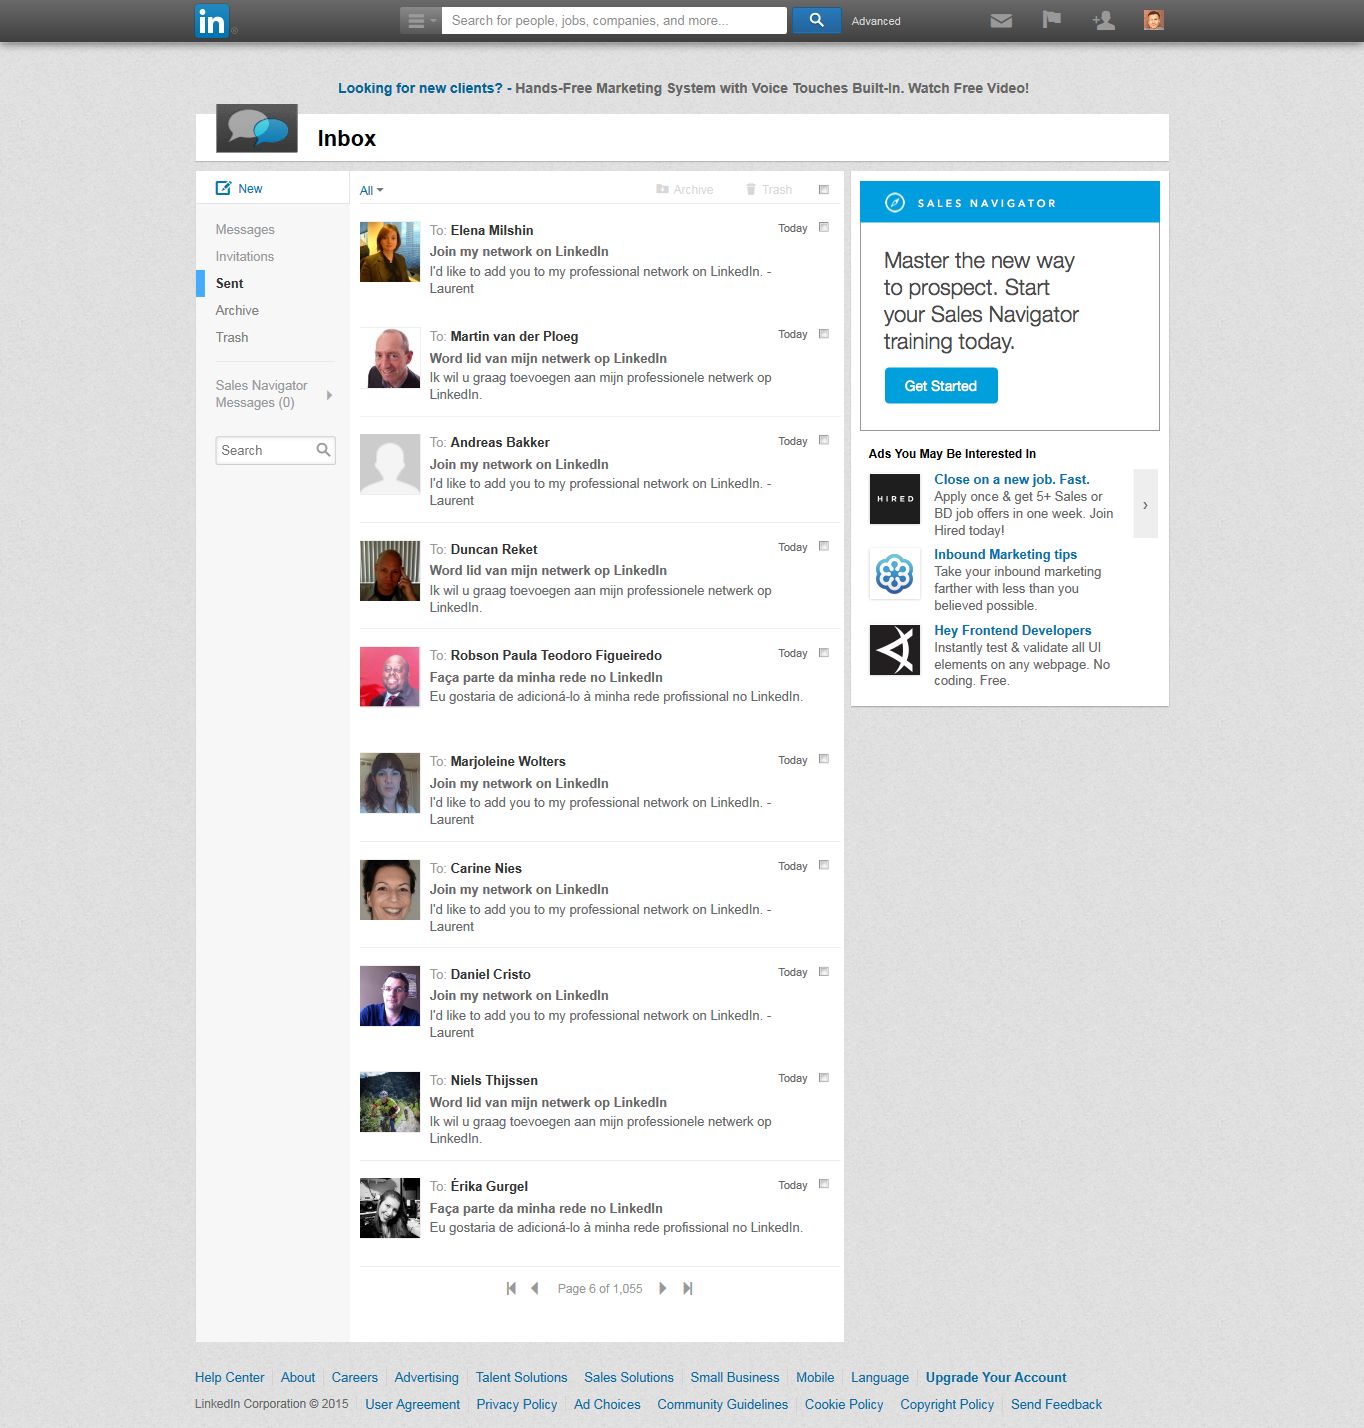
Task: Open Marjoleine Wolters' profile photo
Action: point(390,783)
